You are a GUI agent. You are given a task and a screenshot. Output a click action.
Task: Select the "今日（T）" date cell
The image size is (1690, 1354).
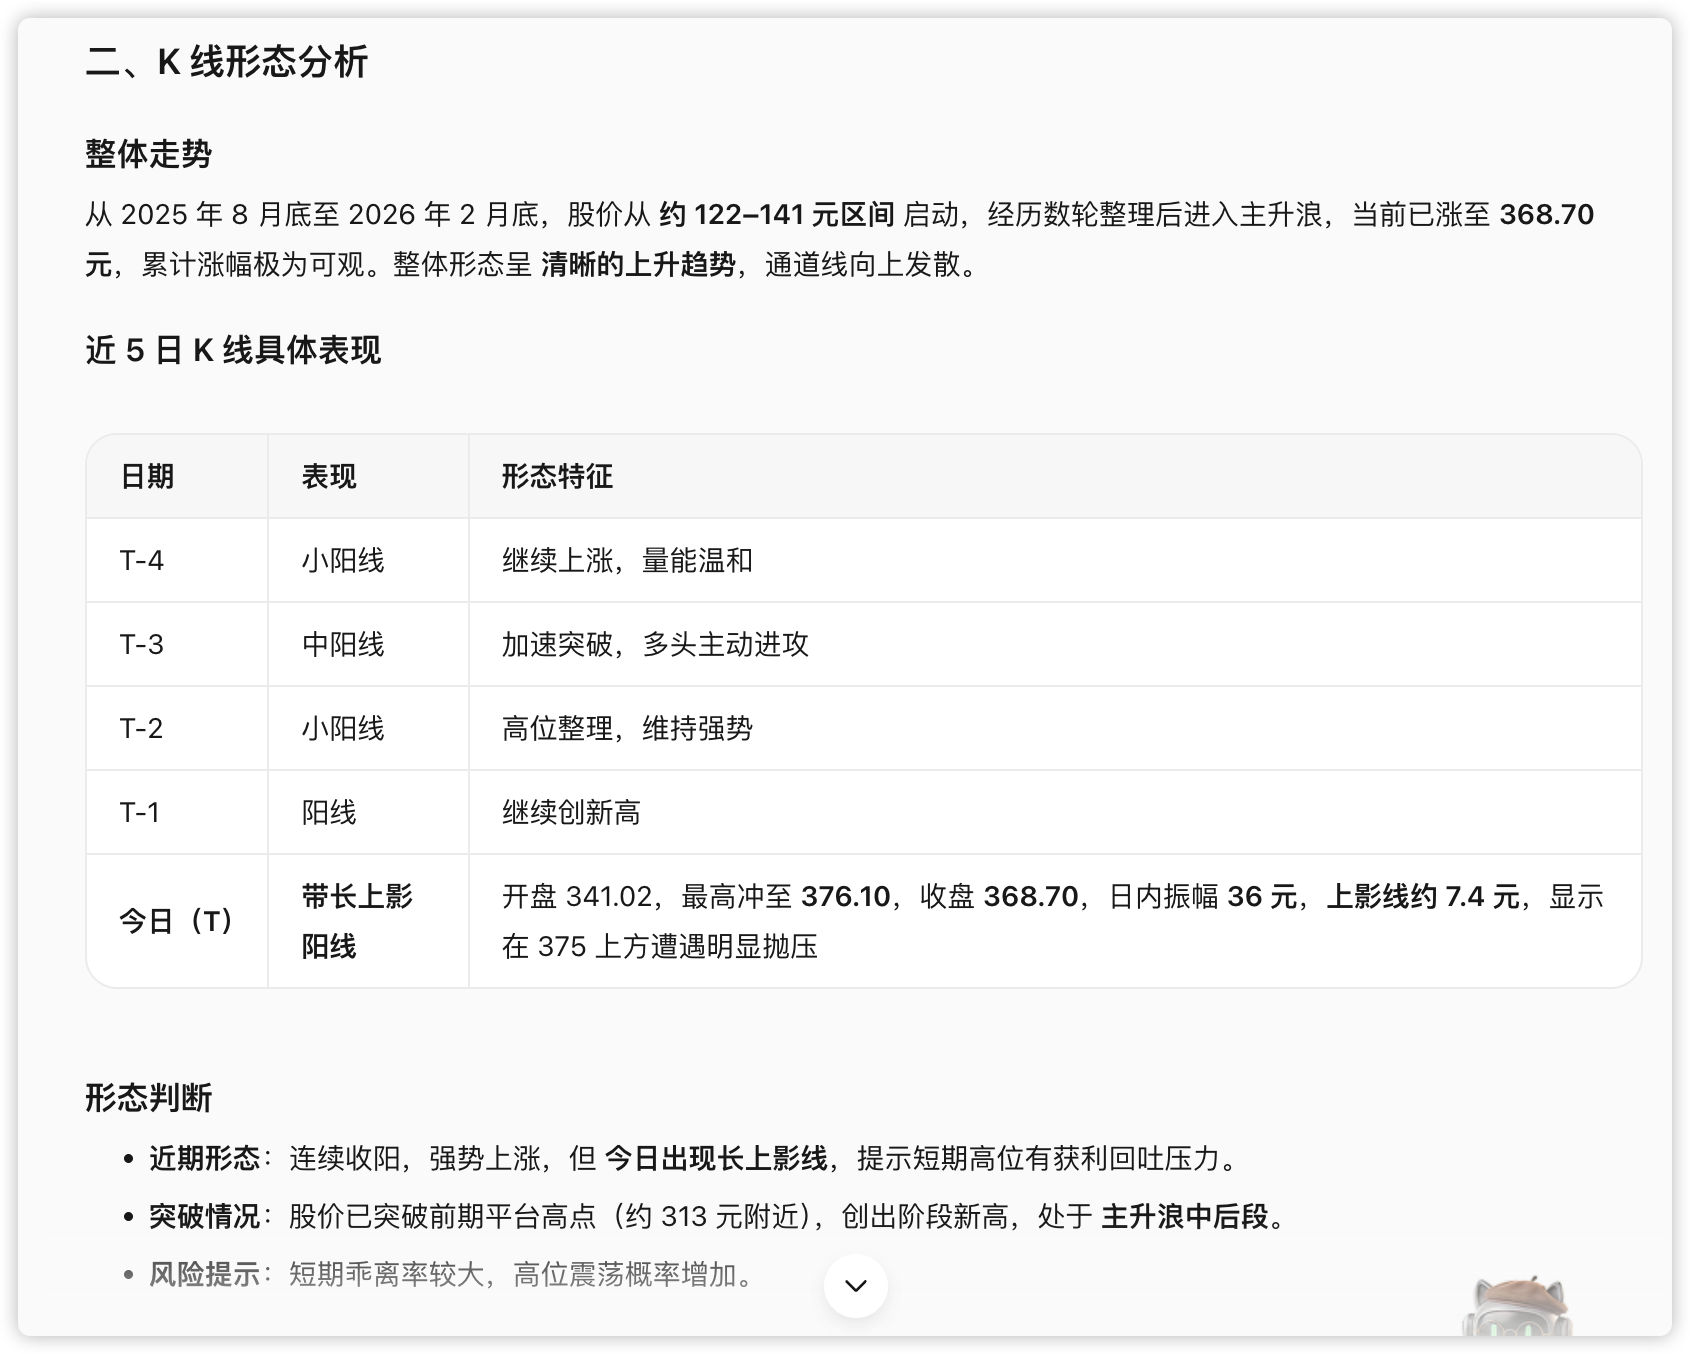point(176,921)
